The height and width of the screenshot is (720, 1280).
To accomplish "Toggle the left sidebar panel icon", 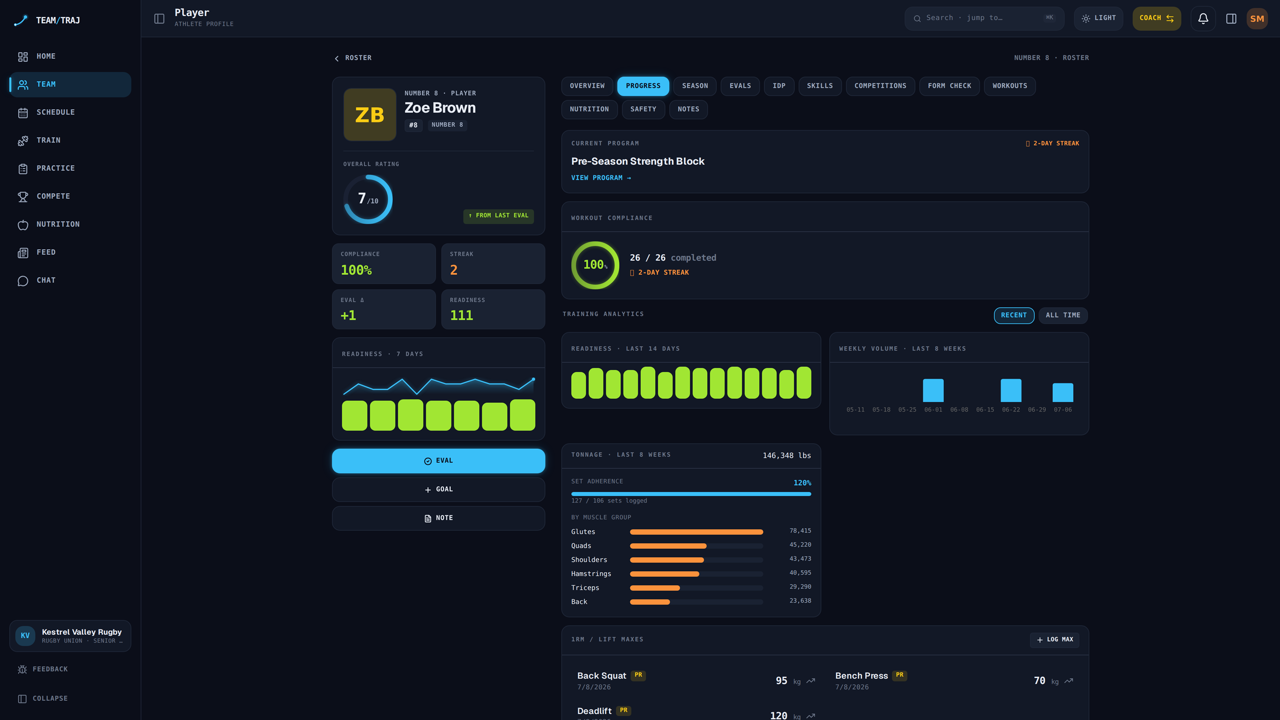I will 159,18.
